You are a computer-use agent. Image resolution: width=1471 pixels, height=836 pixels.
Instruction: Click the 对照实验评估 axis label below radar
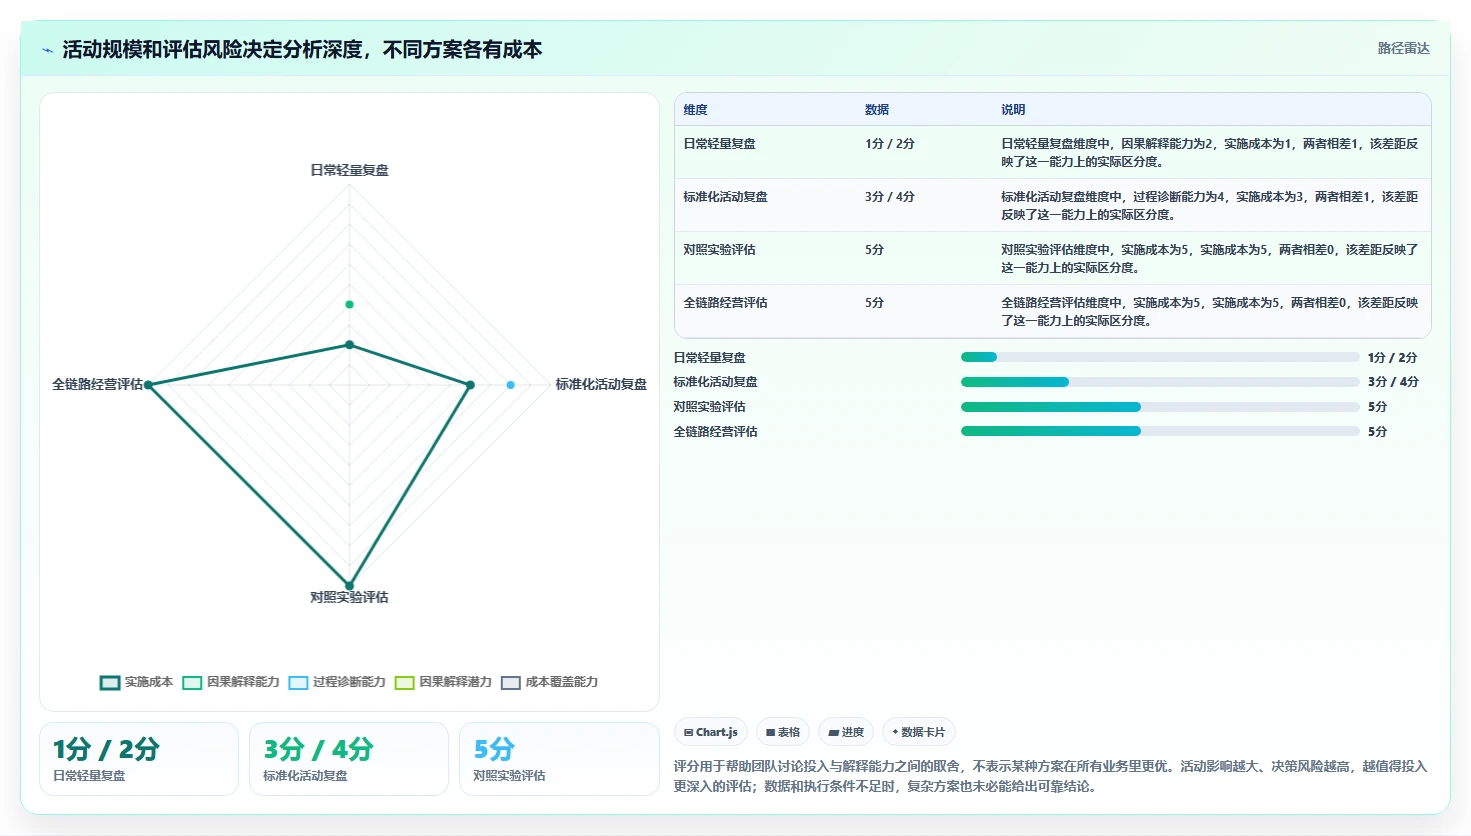click(349, 597)
